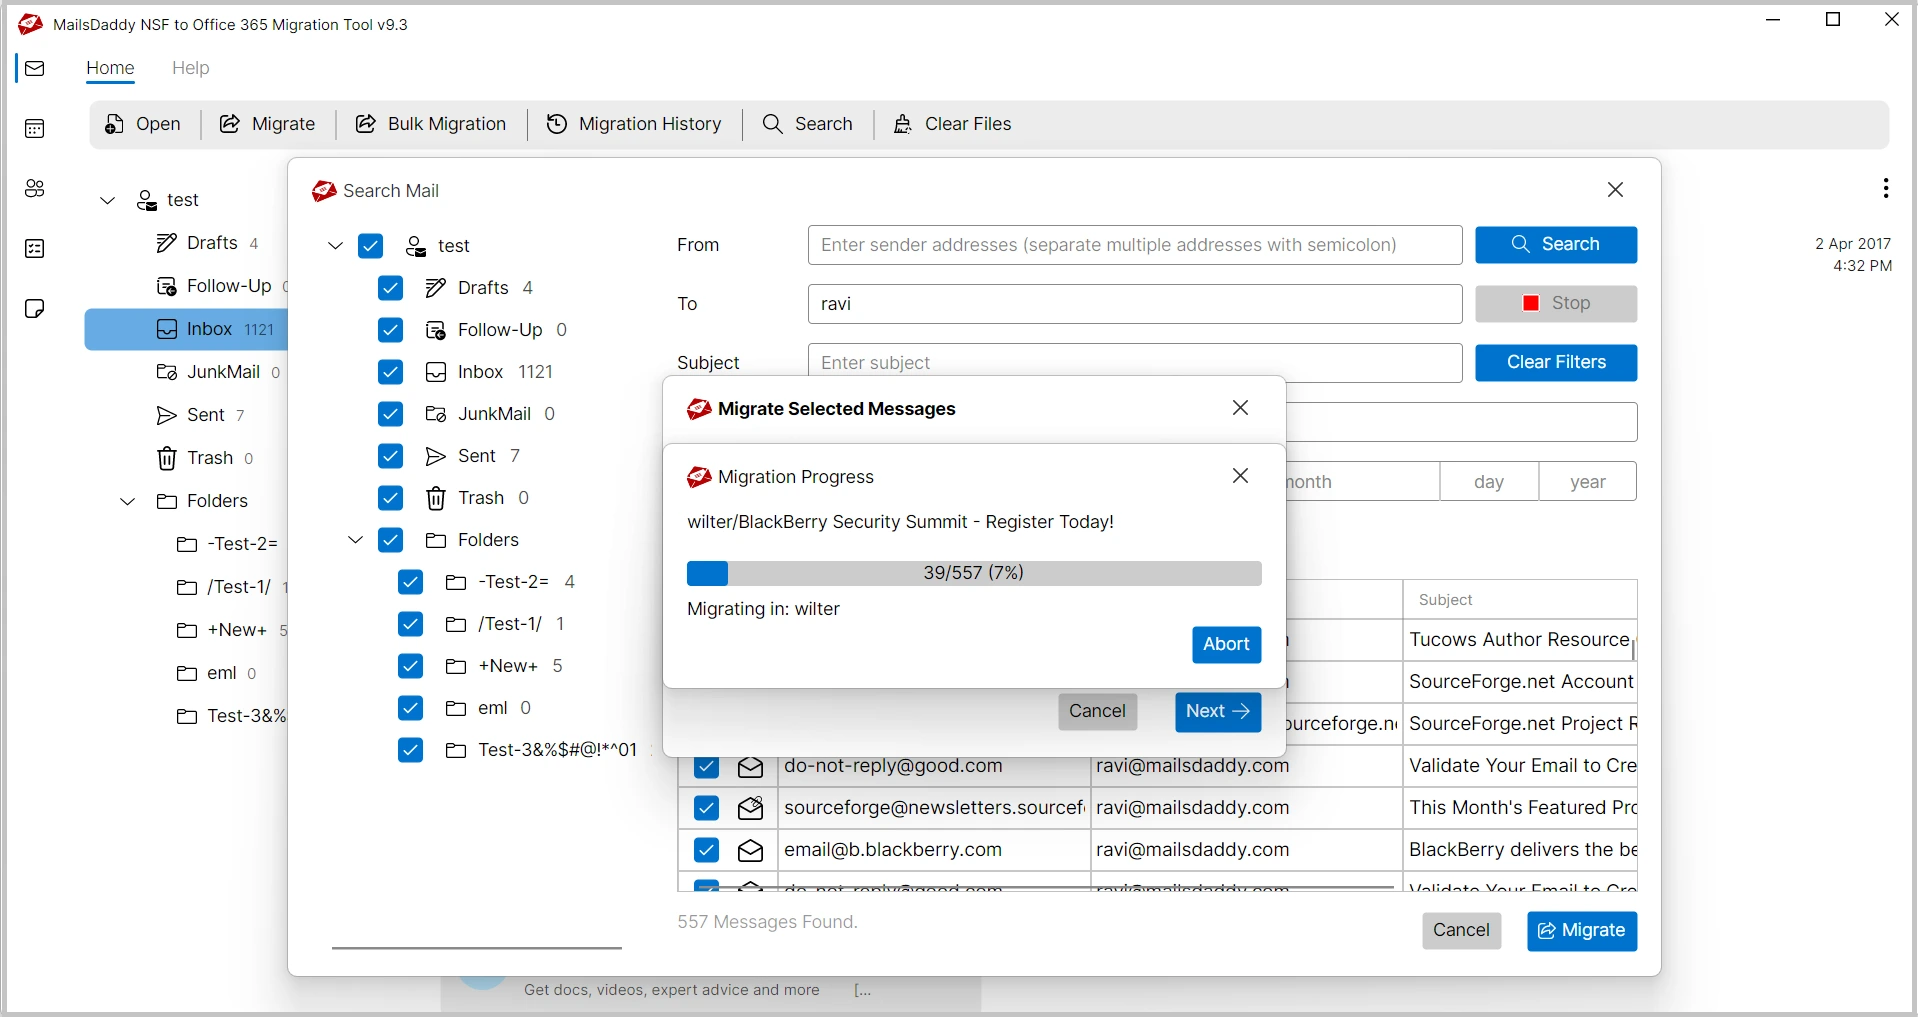Viewport: 1918px width, 1017px height.
Task: Open the notes icon in sidebar
Action: tap(35, 309)
